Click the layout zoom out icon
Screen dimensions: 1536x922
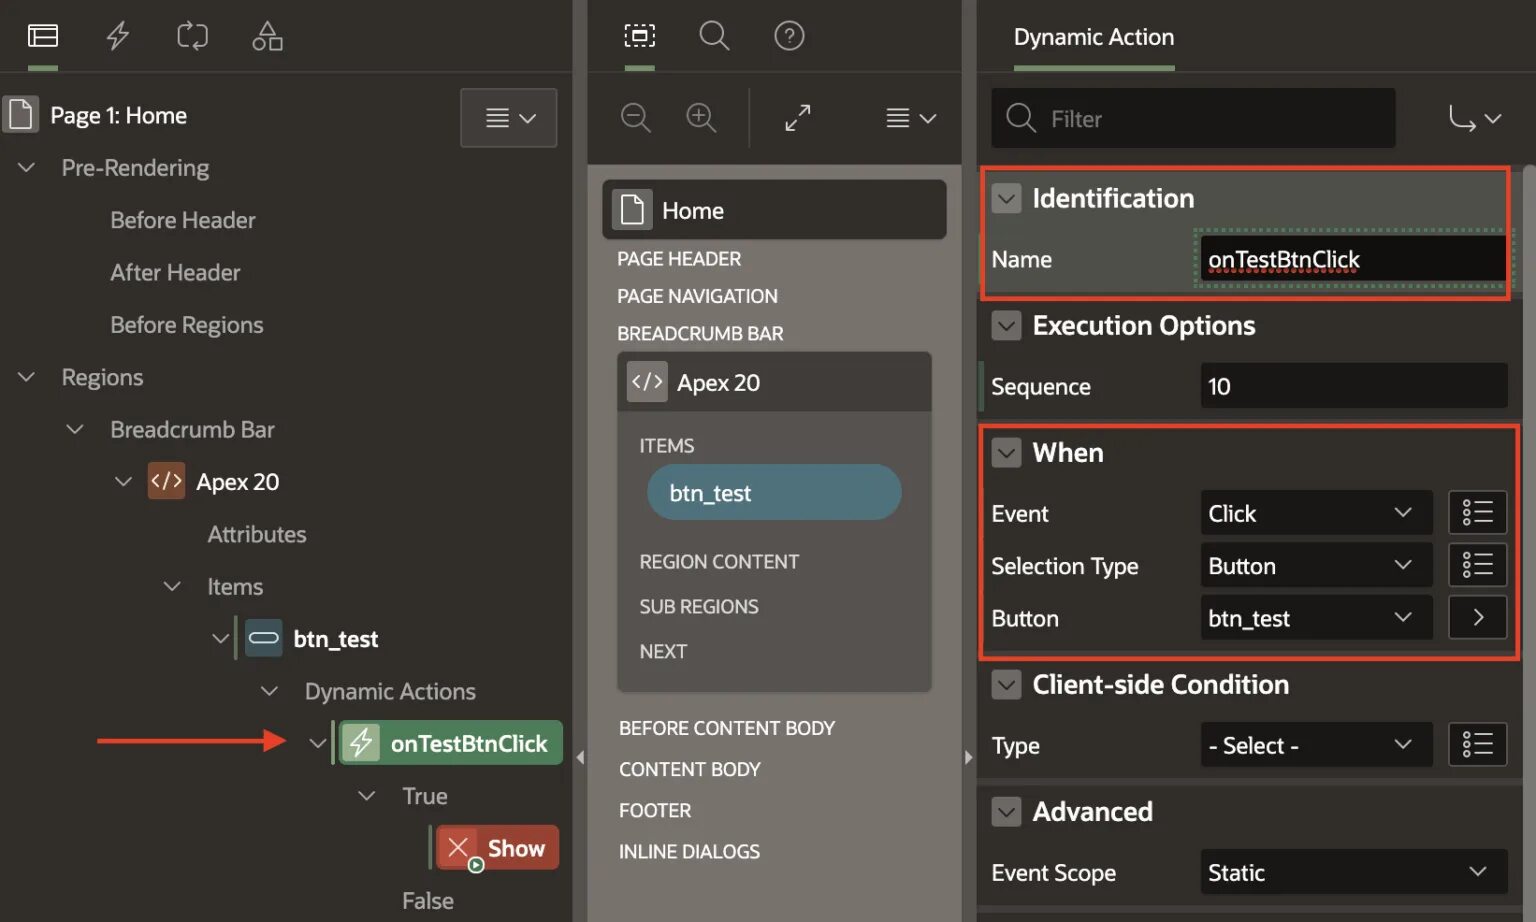635,118
